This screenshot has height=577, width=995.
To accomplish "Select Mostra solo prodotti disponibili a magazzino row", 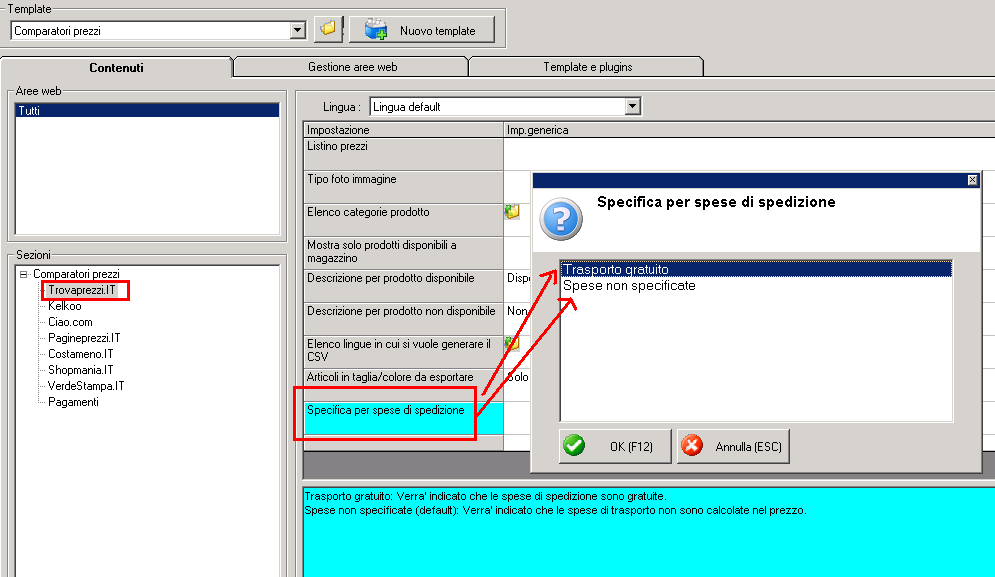I will pyautogui.click(x=404, y=253).
